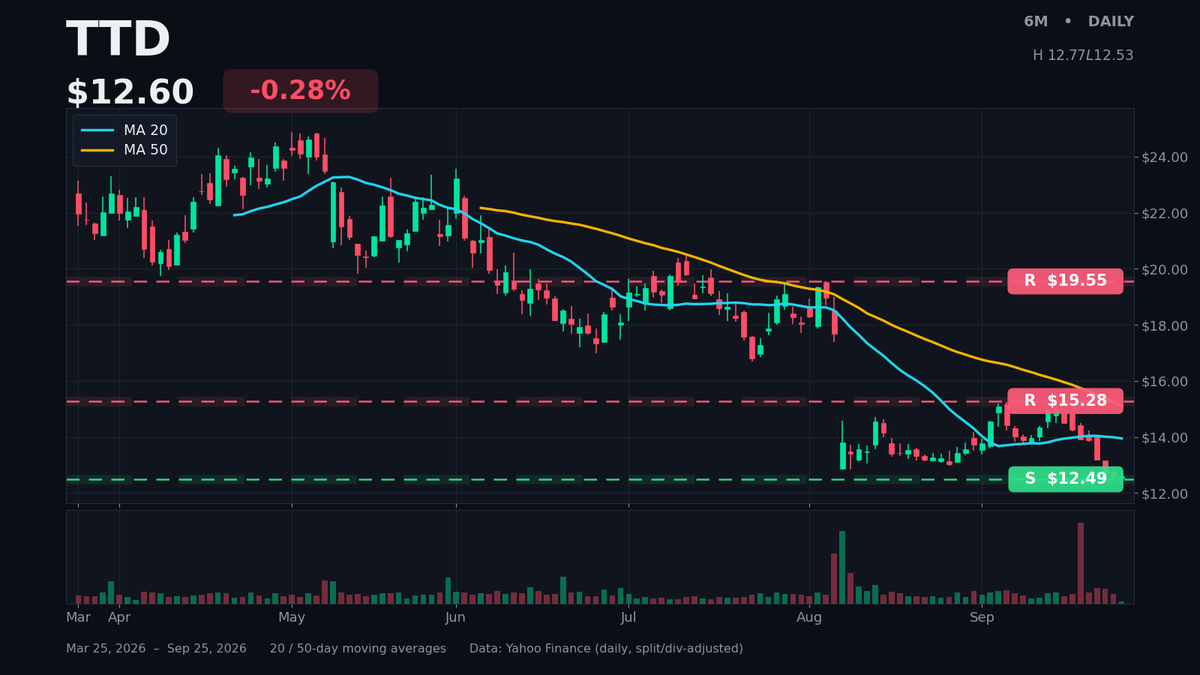Click the $22.00 price axis label

1164,214
